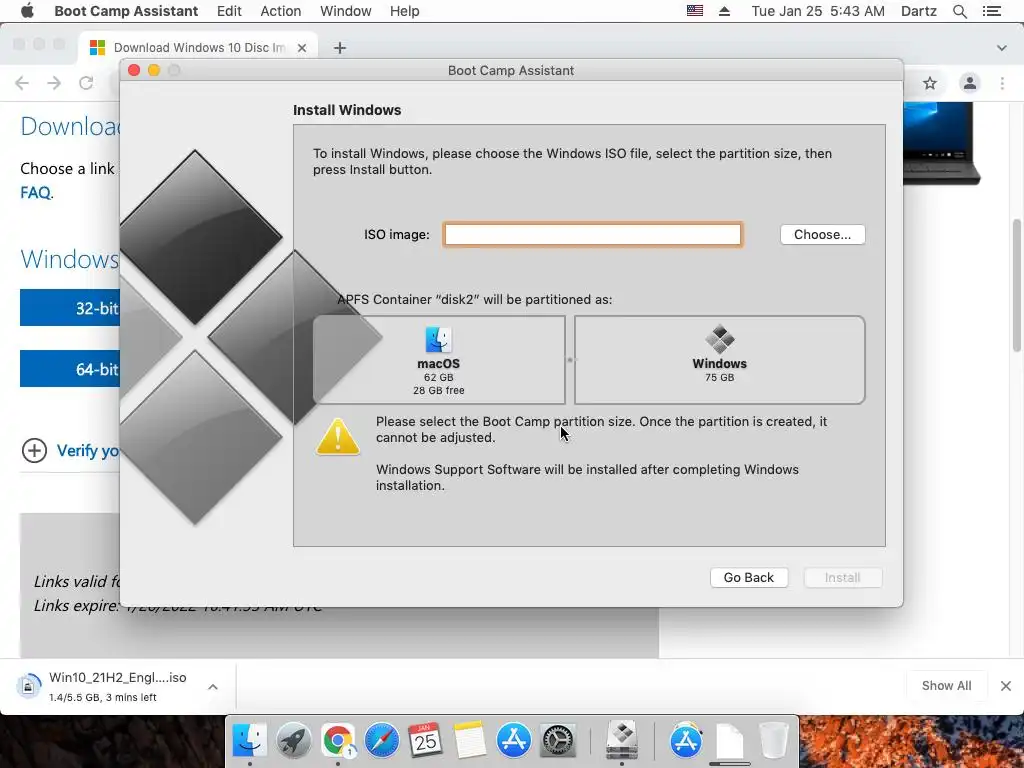This screenshot has height=768, width=1024.
Task: Open the Help menu
Action: tap(404, 11)
